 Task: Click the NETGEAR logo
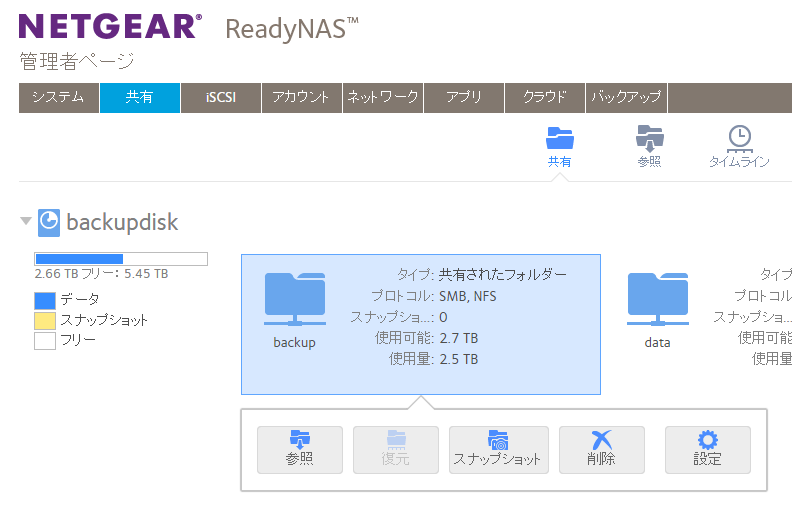click(110, 26)
